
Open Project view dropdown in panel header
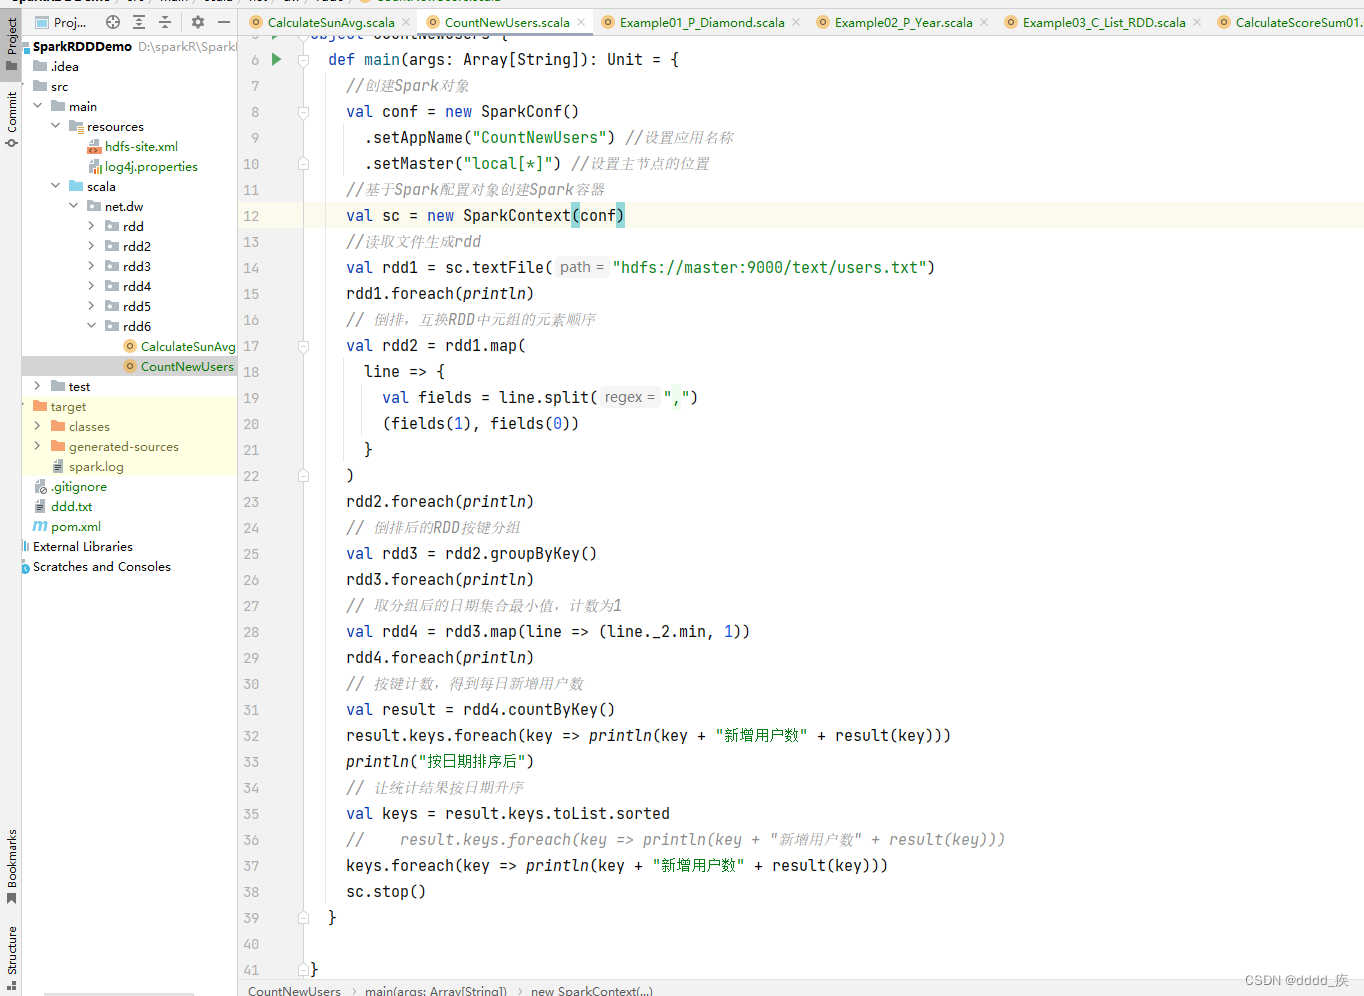pyautogui.click(x=61, y=22)
